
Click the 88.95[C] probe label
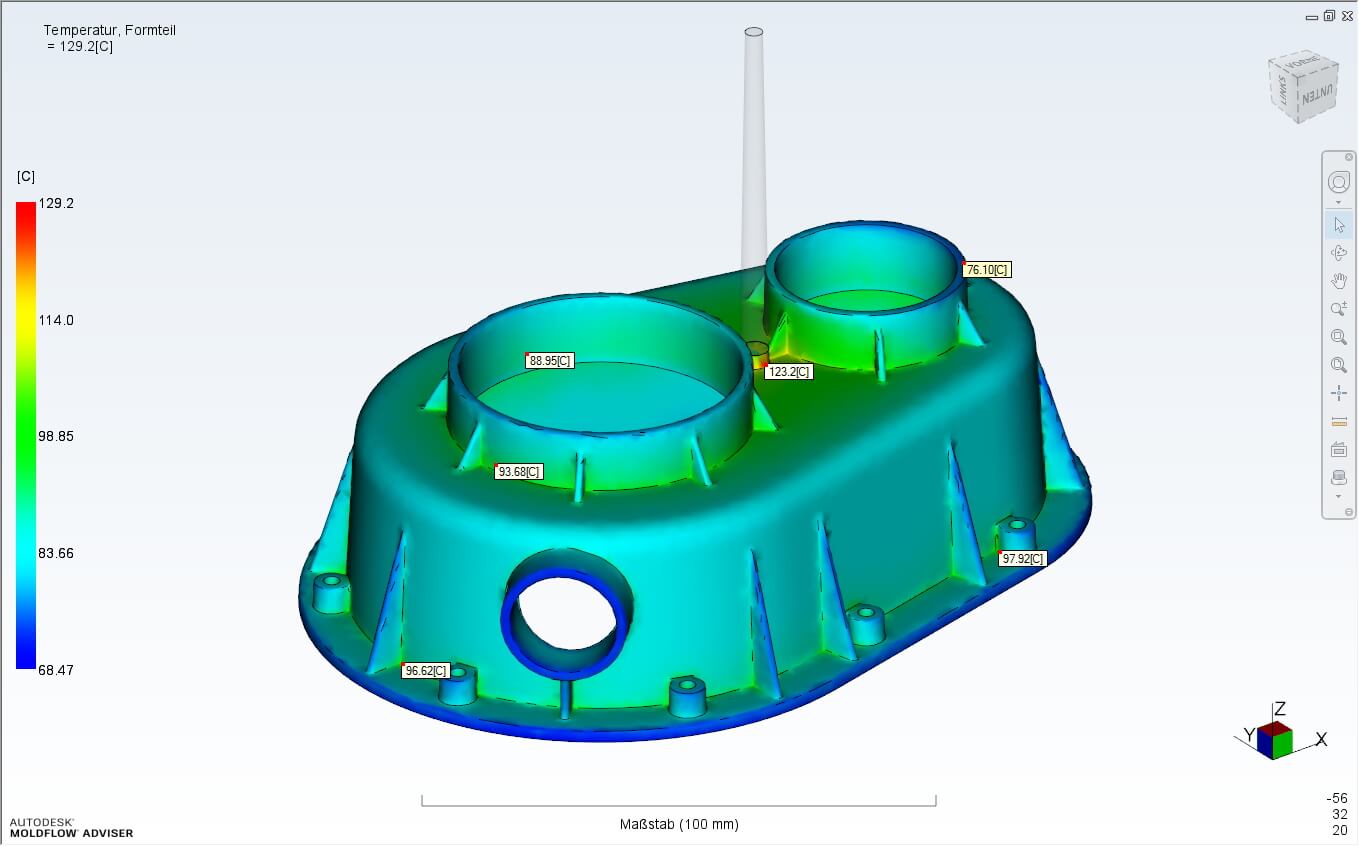point(550,361)
